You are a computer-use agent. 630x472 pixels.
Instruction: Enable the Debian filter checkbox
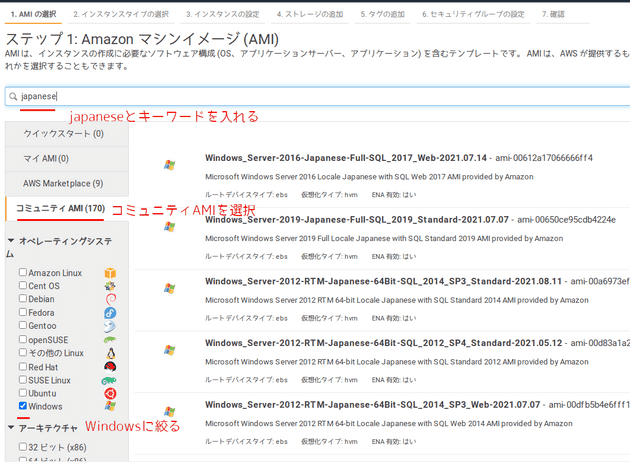click(23, 298)
